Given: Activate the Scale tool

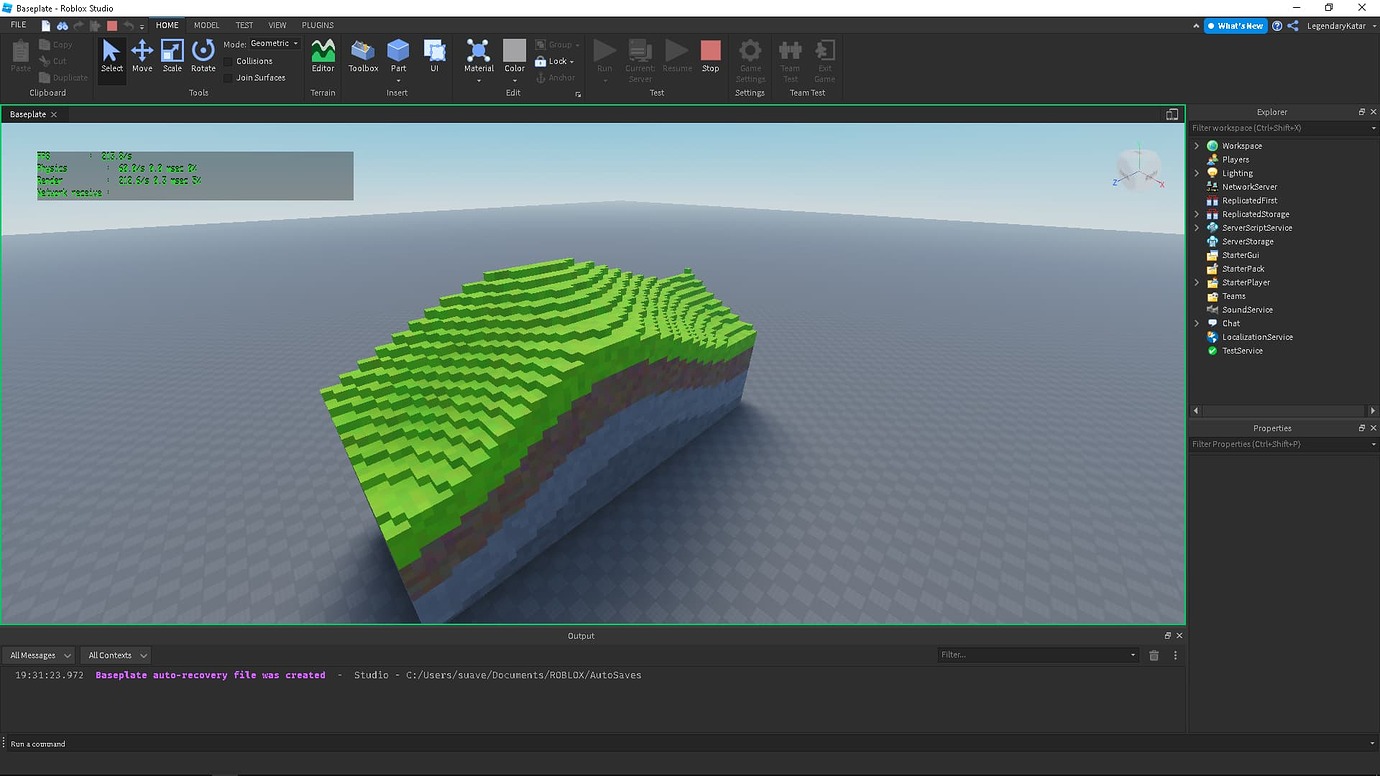Looking at the screenshot, I should click(x=171, y=56).
